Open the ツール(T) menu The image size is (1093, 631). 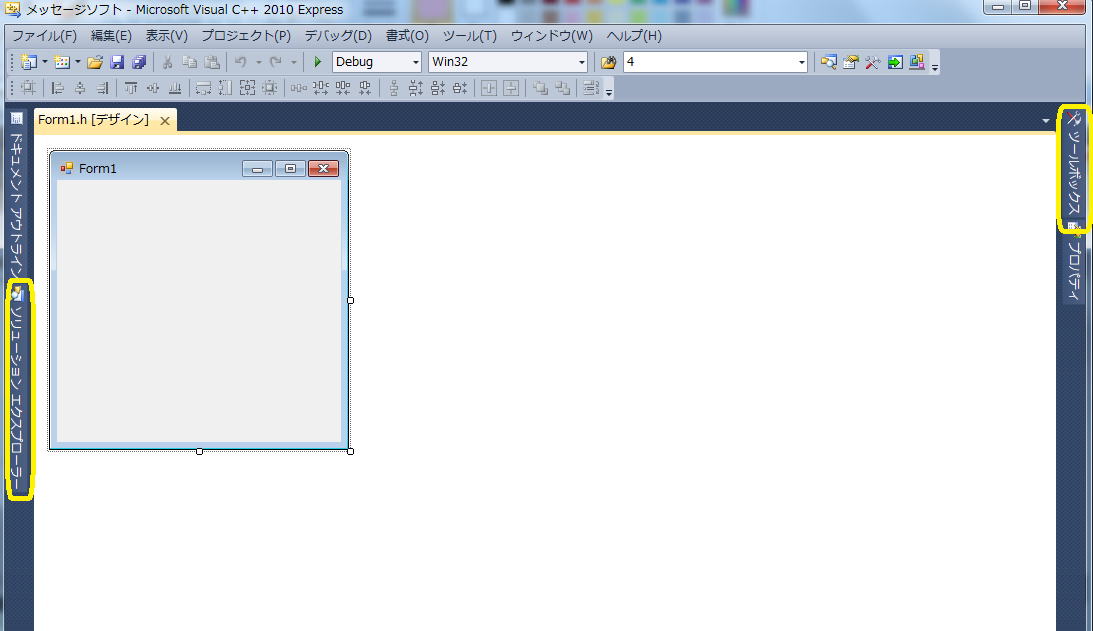point(470,36)
